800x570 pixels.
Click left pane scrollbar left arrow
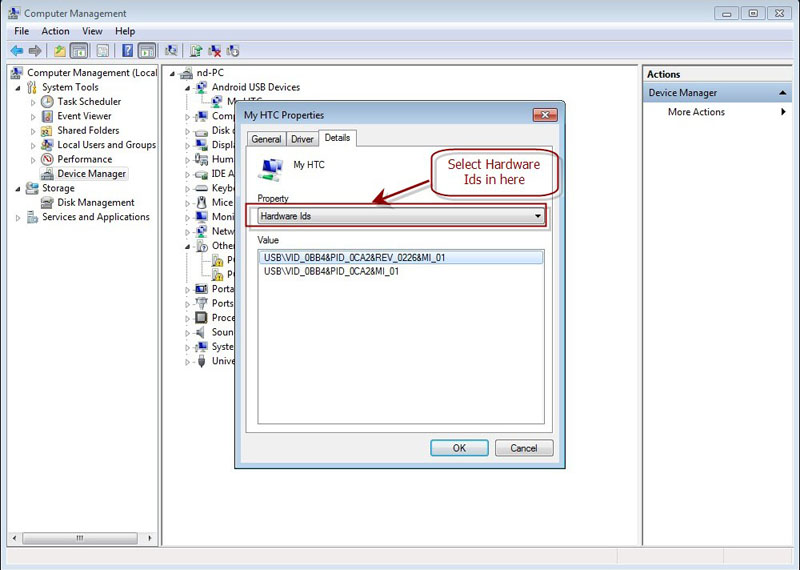point(14,538)
